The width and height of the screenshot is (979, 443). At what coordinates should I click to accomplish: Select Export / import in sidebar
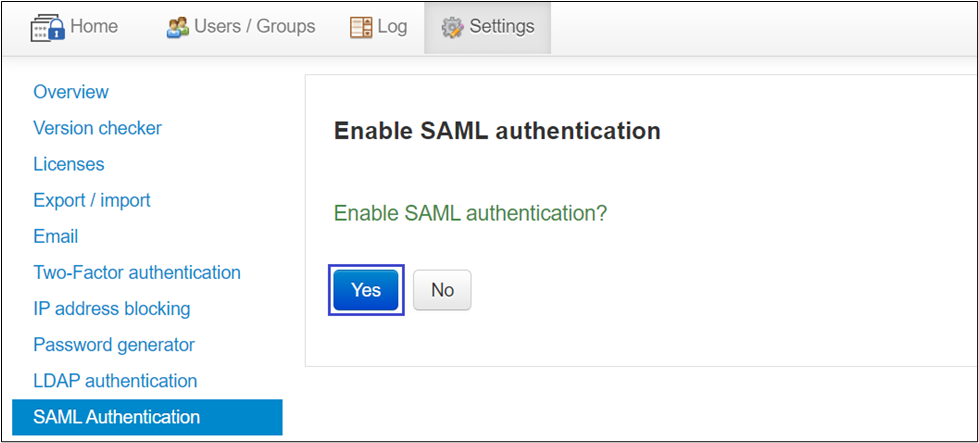[92, 200]
